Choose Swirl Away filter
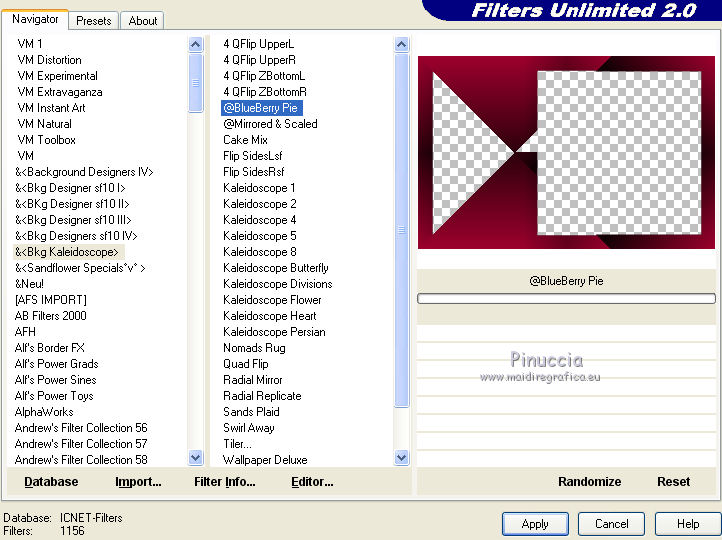The height and width of the screenshot is (540, 722). coord(249,428)
